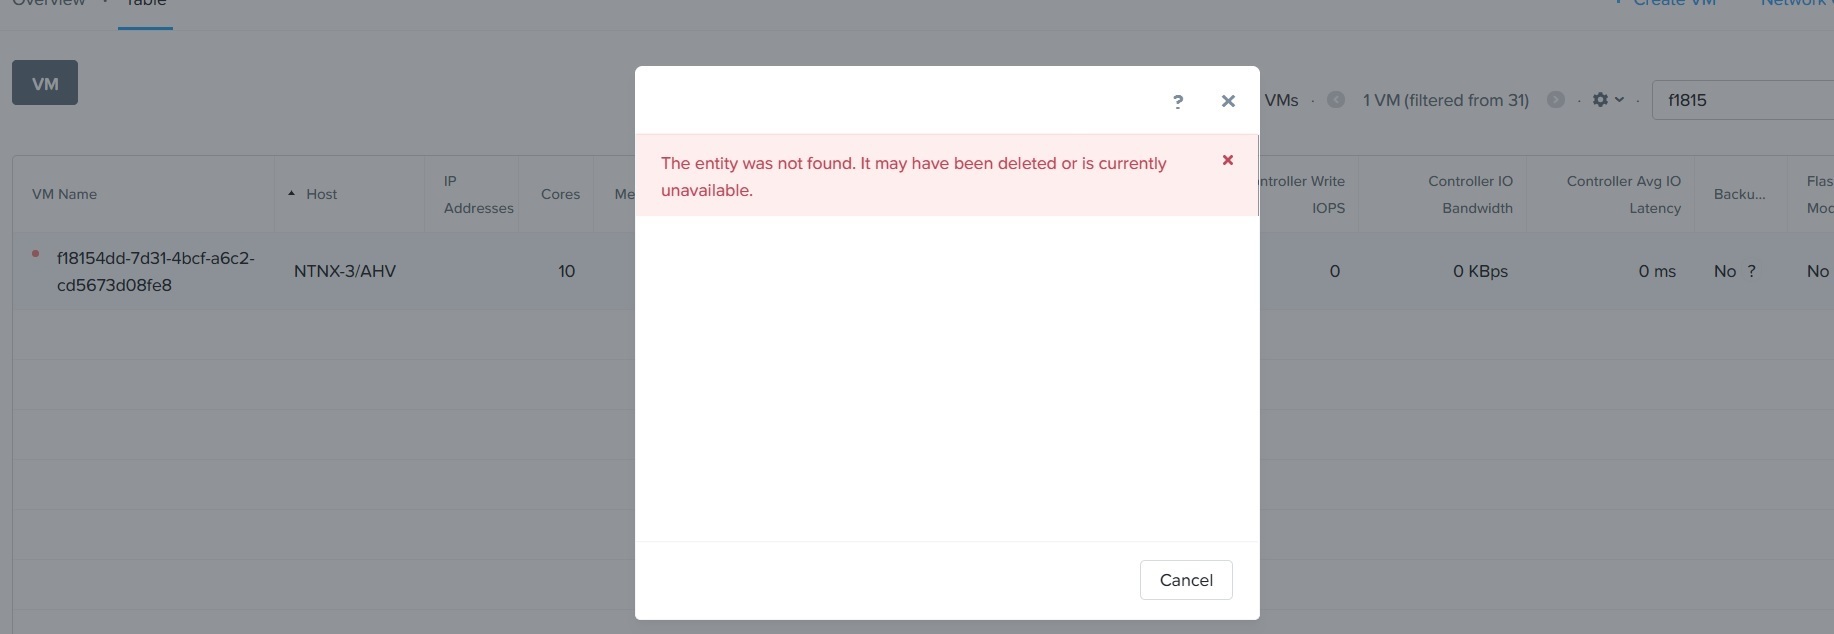This screenshot has width=1834, height=634.
Task: Click the search field containing f1815
Action: (1743, 100)
